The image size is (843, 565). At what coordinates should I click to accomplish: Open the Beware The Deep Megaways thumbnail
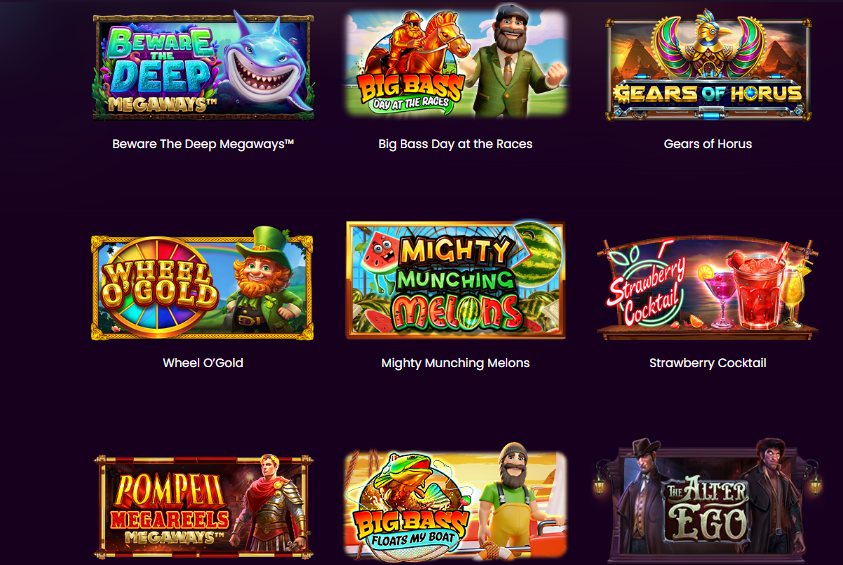[x=203, y=66]
